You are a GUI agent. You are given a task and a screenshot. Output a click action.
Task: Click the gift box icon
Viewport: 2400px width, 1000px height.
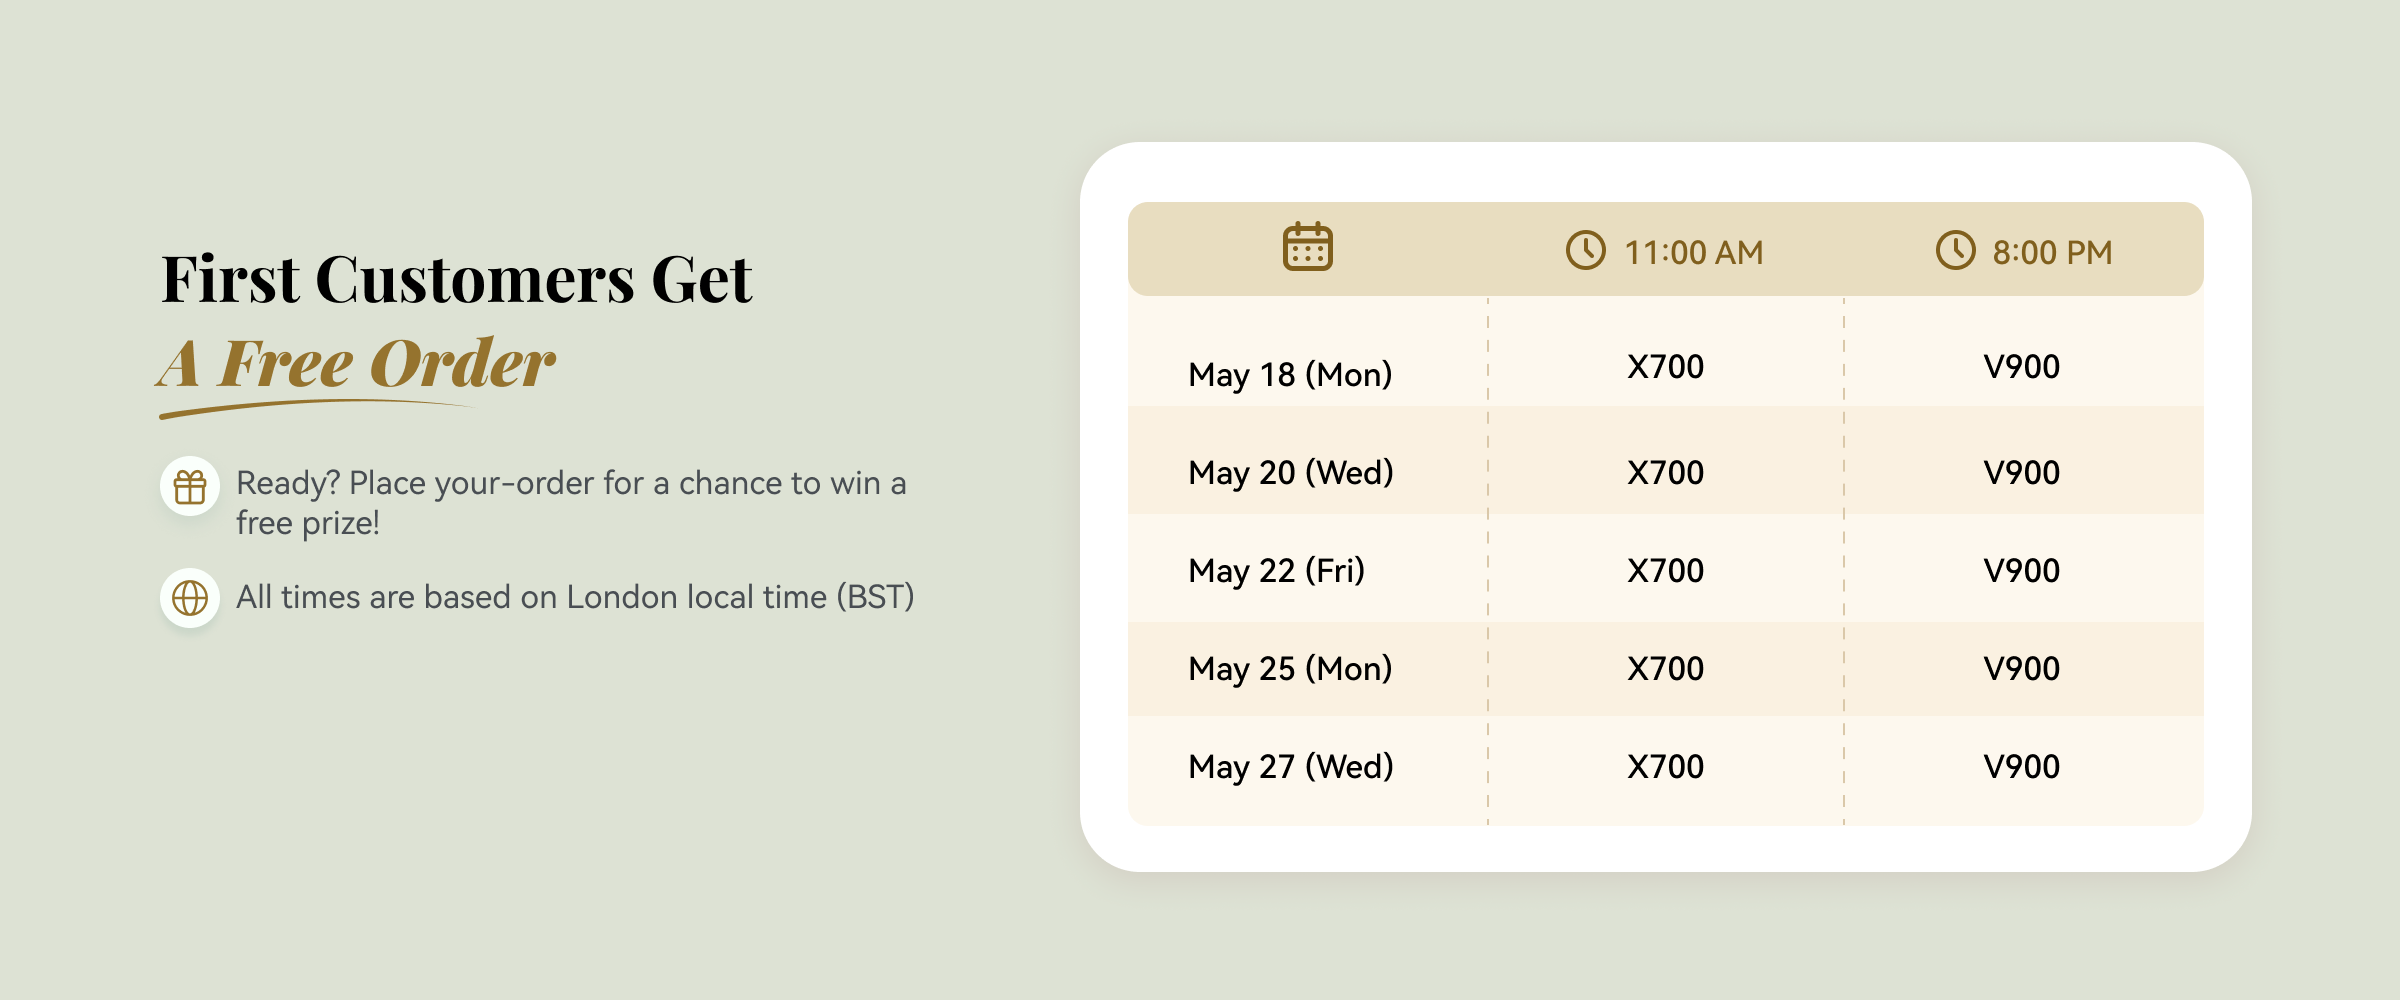[190, 487]
